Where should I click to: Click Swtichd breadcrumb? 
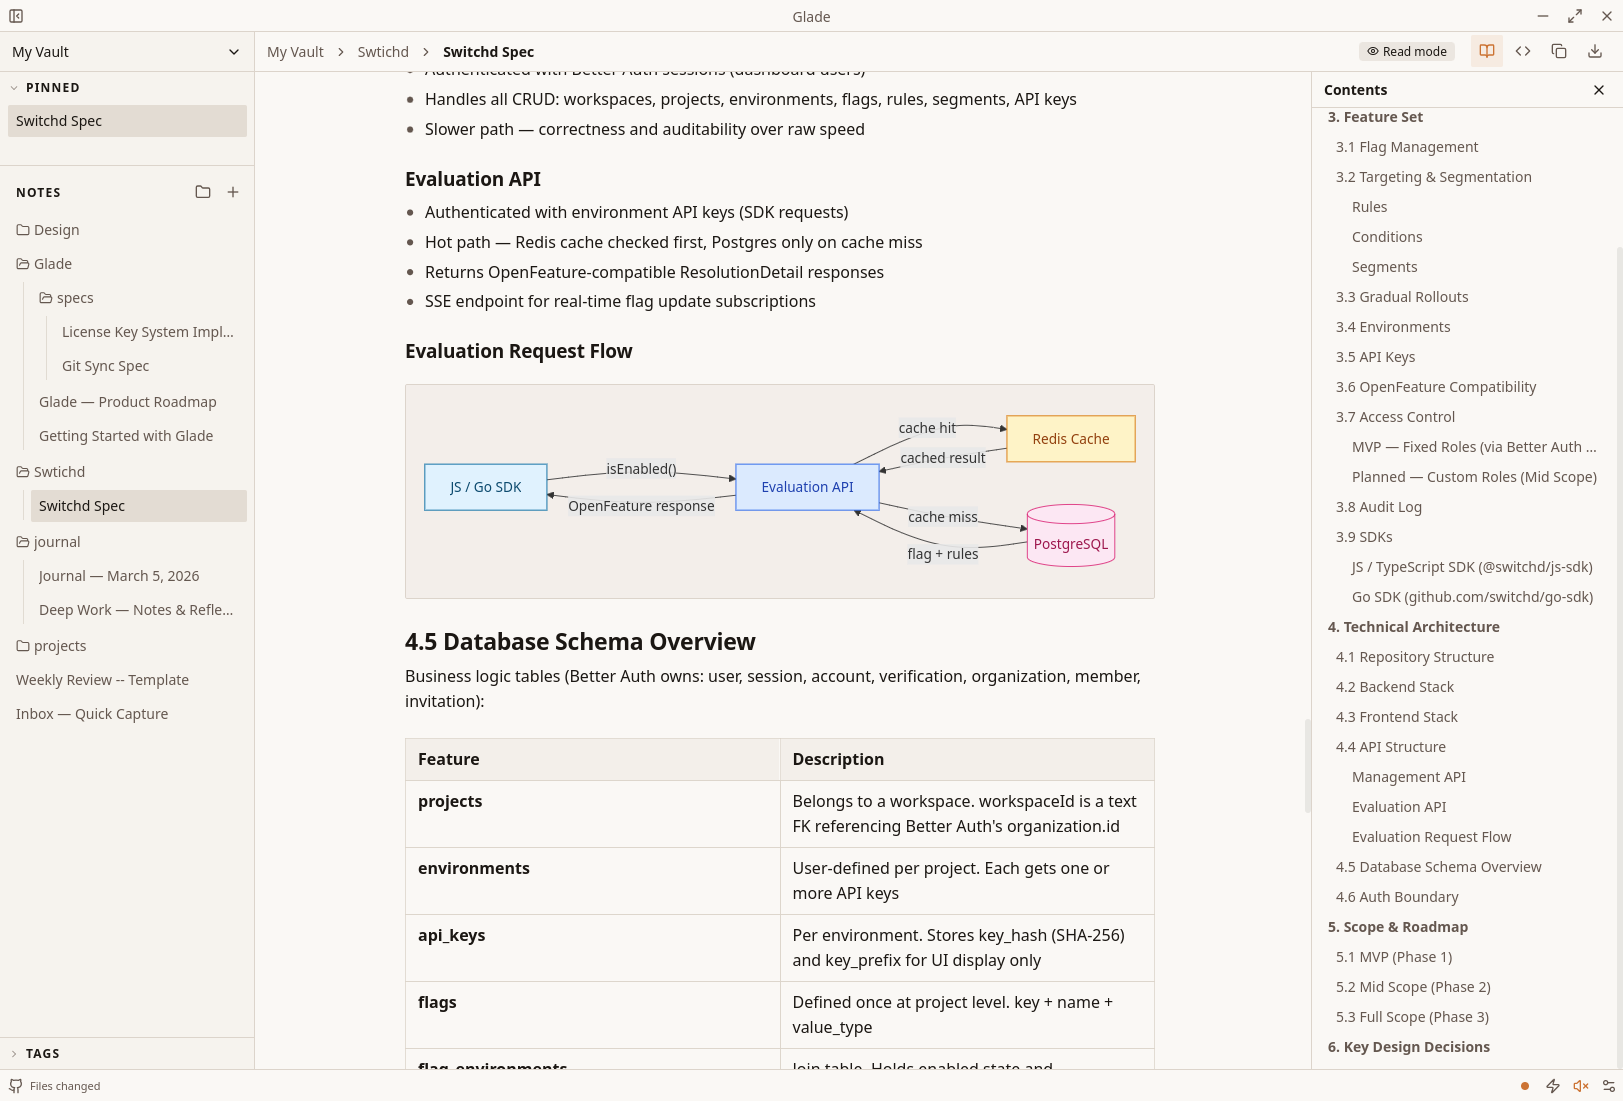(383, 52)
